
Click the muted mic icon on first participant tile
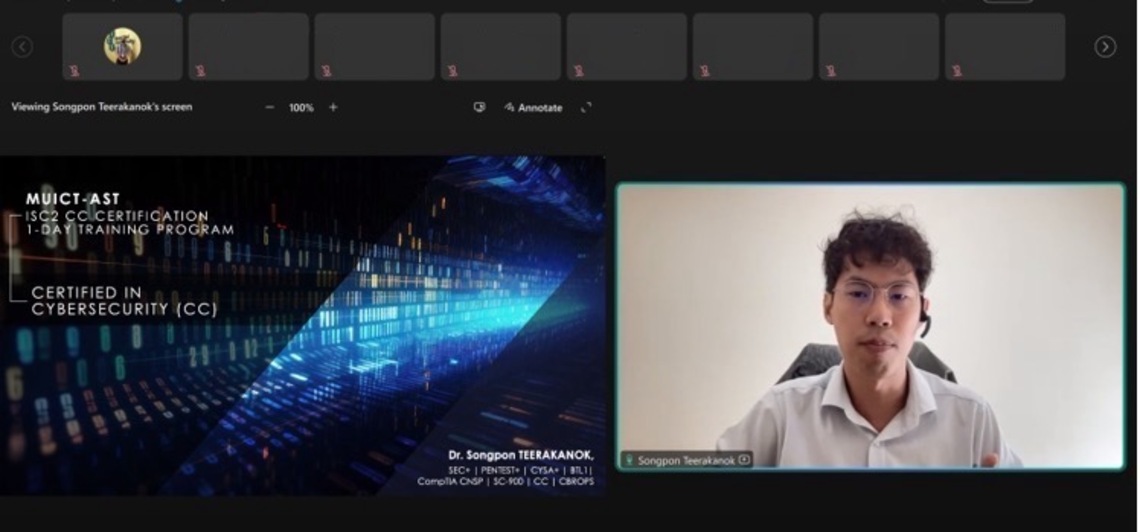pos(75,70)
